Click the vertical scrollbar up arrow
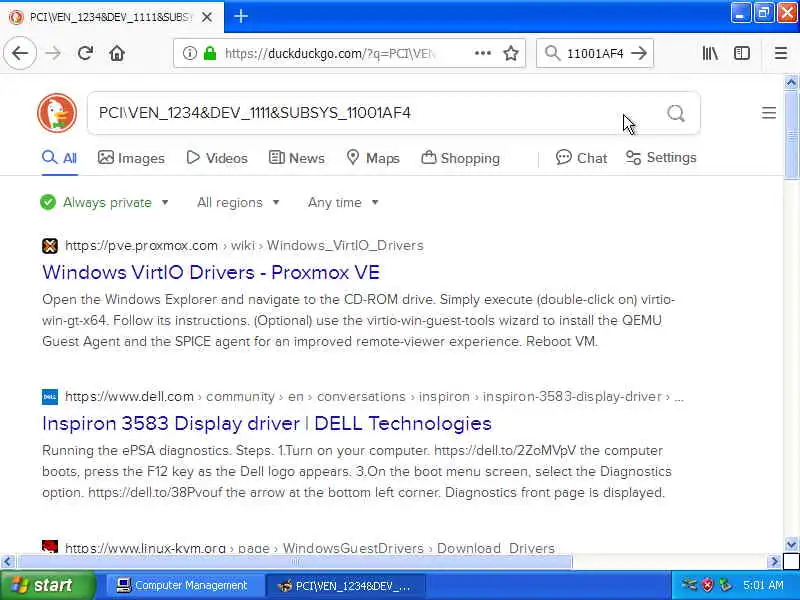Screen dimensions: 800x600 tap(791, 82)
